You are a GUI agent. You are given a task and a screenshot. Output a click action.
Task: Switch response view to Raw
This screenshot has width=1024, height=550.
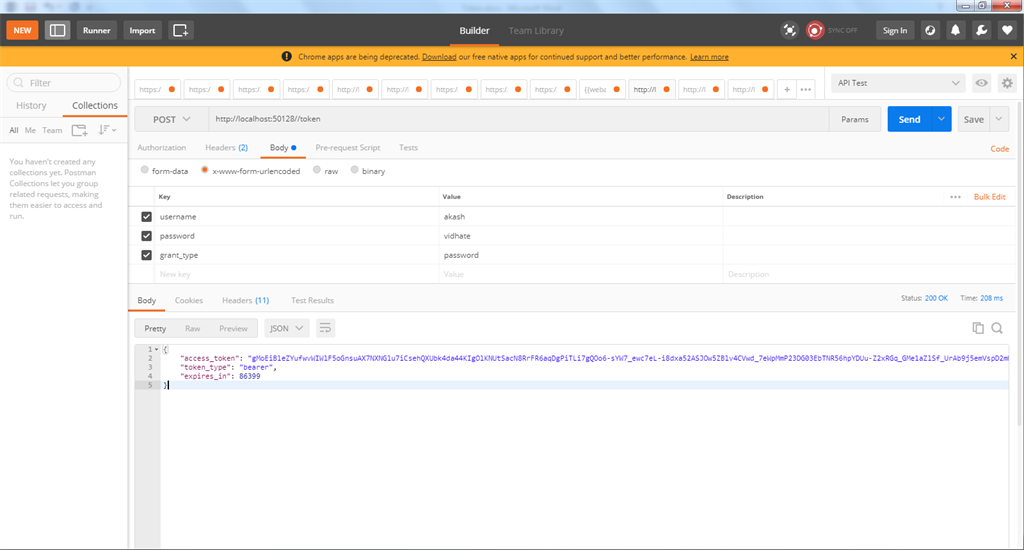(x=193, y=329)
